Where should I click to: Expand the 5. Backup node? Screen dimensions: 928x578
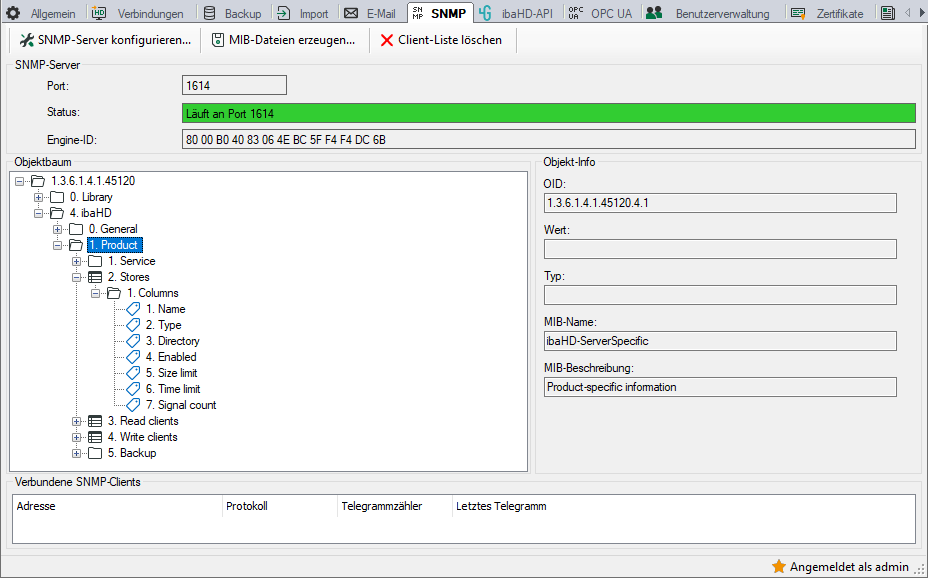(x=76, y=453)
